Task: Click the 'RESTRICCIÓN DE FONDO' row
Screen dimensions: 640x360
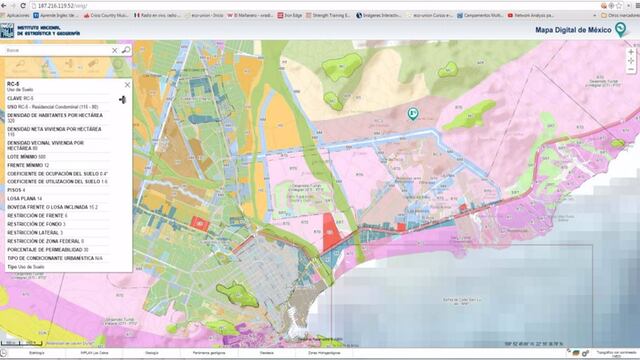Action: (58, 224)
